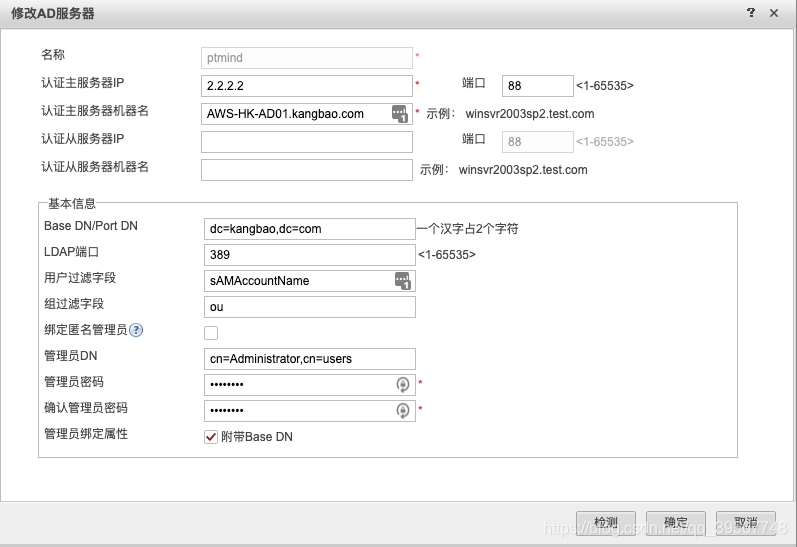Select the empty 认证从服务器IP input
The image size is (797, 547).
306,142
